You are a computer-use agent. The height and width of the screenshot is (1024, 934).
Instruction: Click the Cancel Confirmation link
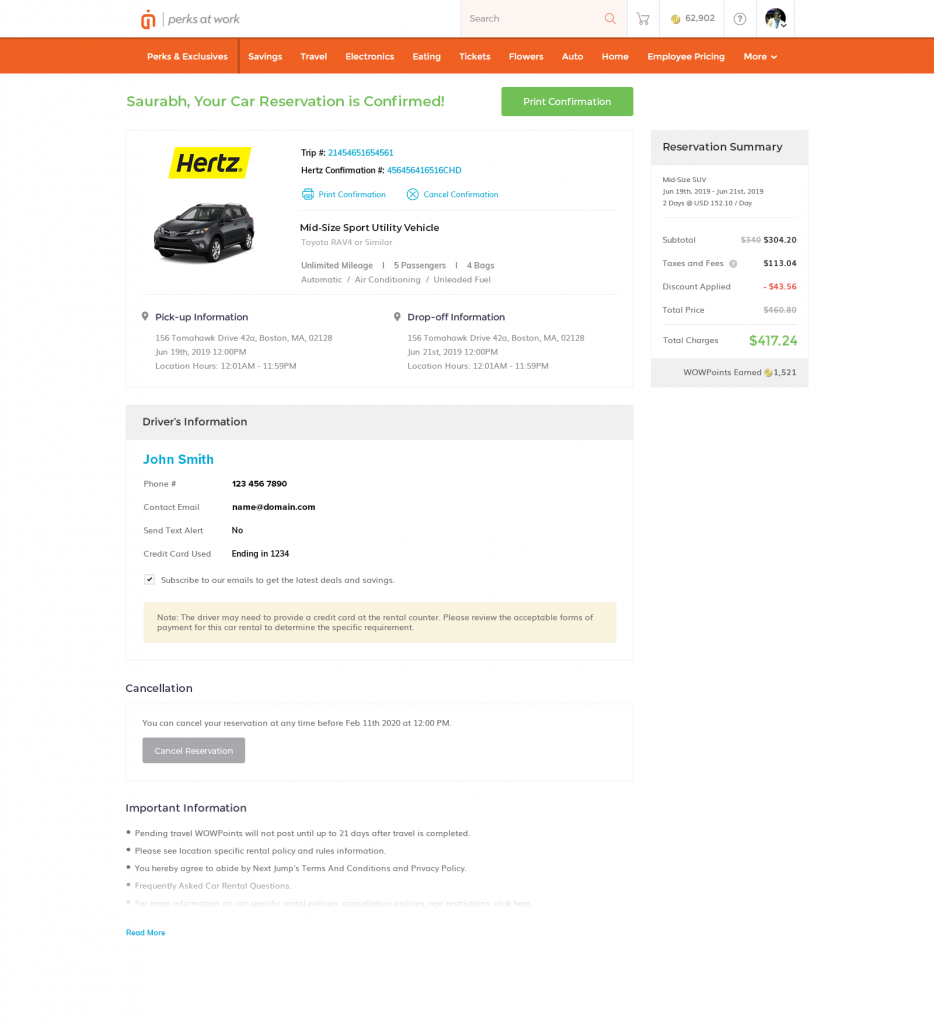pos(452,194)
